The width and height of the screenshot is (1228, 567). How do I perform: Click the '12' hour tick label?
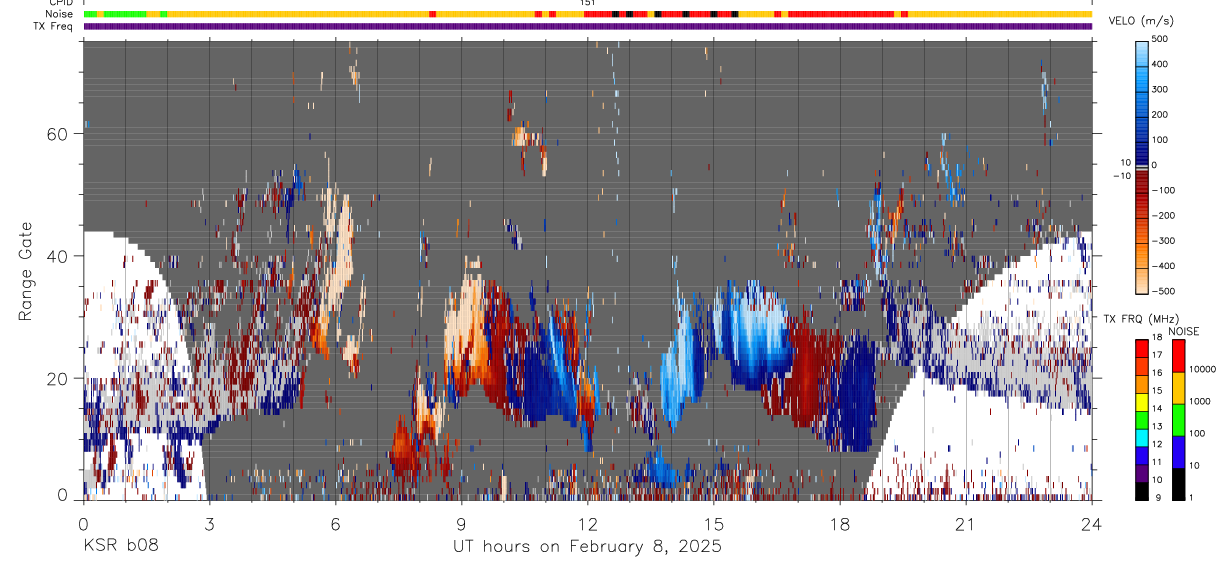coord(587,524)
